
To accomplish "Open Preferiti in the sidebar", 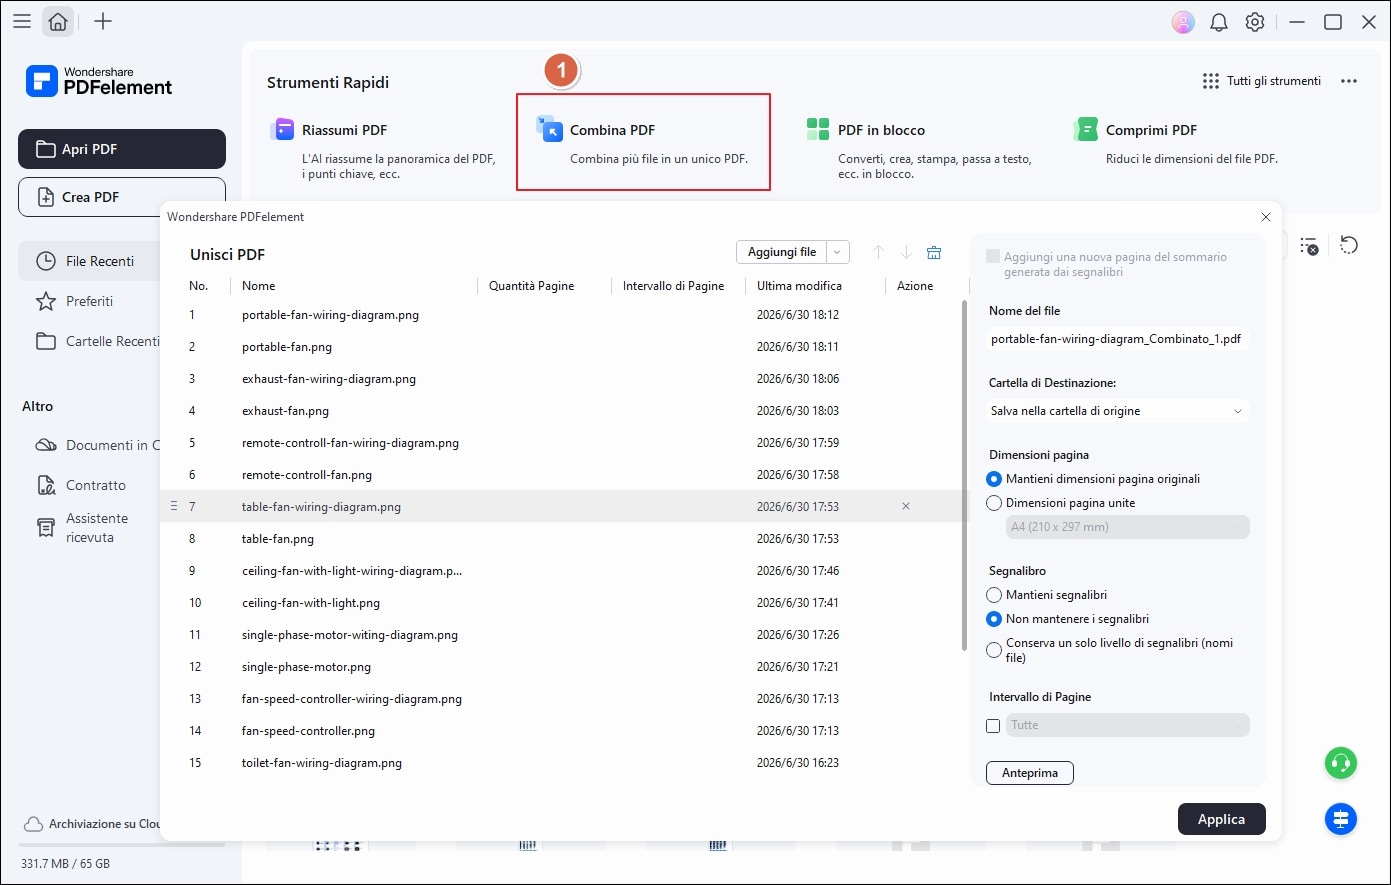I will point(89,301).
